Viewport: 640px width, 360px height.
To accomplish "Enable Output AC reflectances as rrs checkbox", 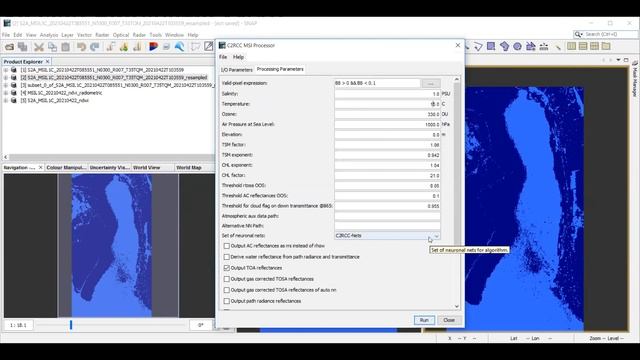I will point(227,246).
